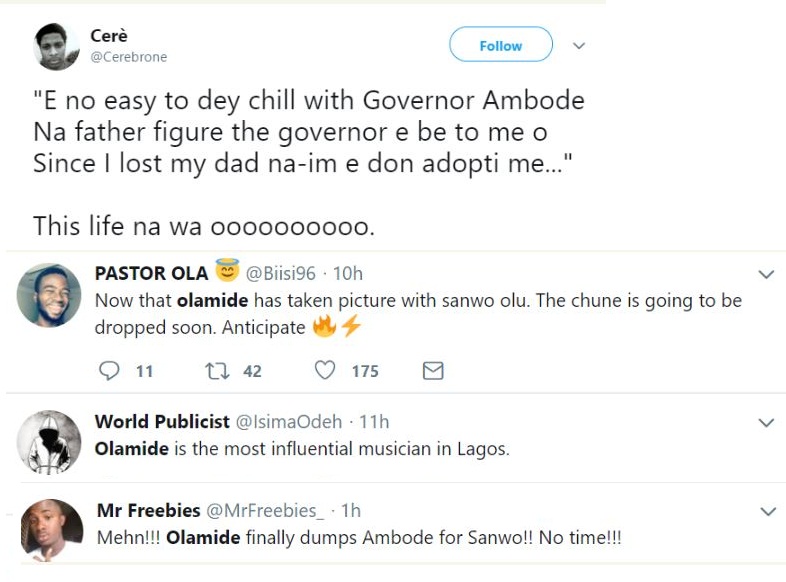This screenshot has width=786, height=582.
Task: Open Cerè's profile picture
Action: [57, 47]
